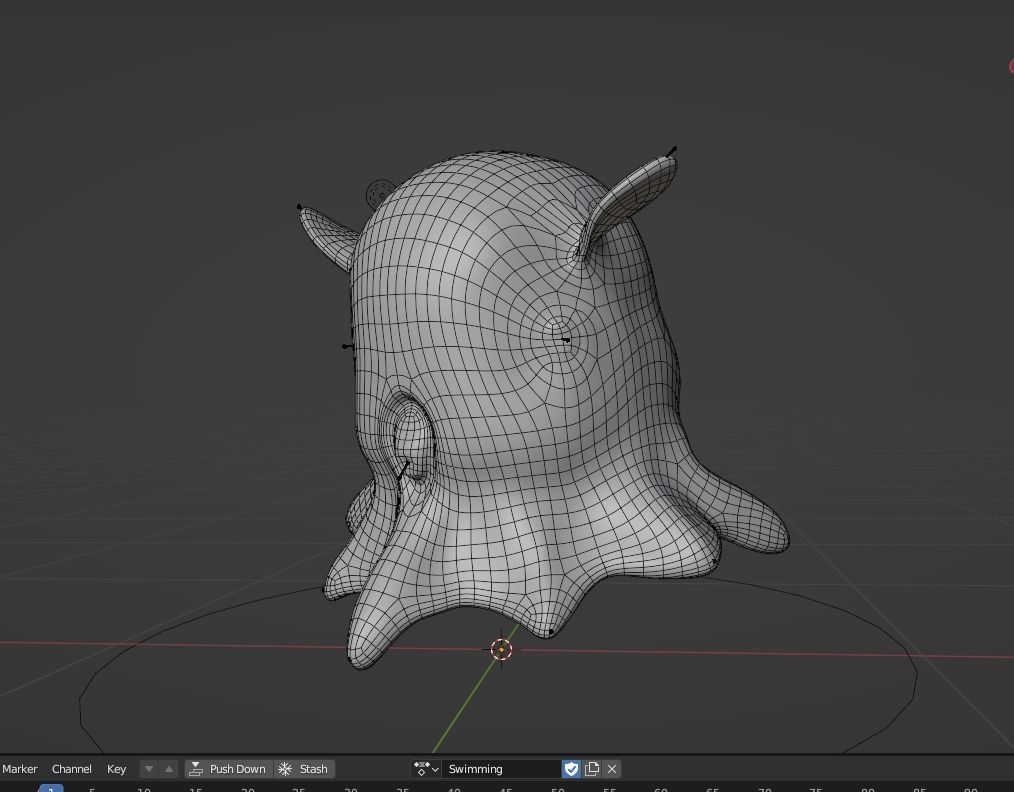This screenshot has height=792, width=1014.
Task: Open the Key menu
Action: pos(116,769)
